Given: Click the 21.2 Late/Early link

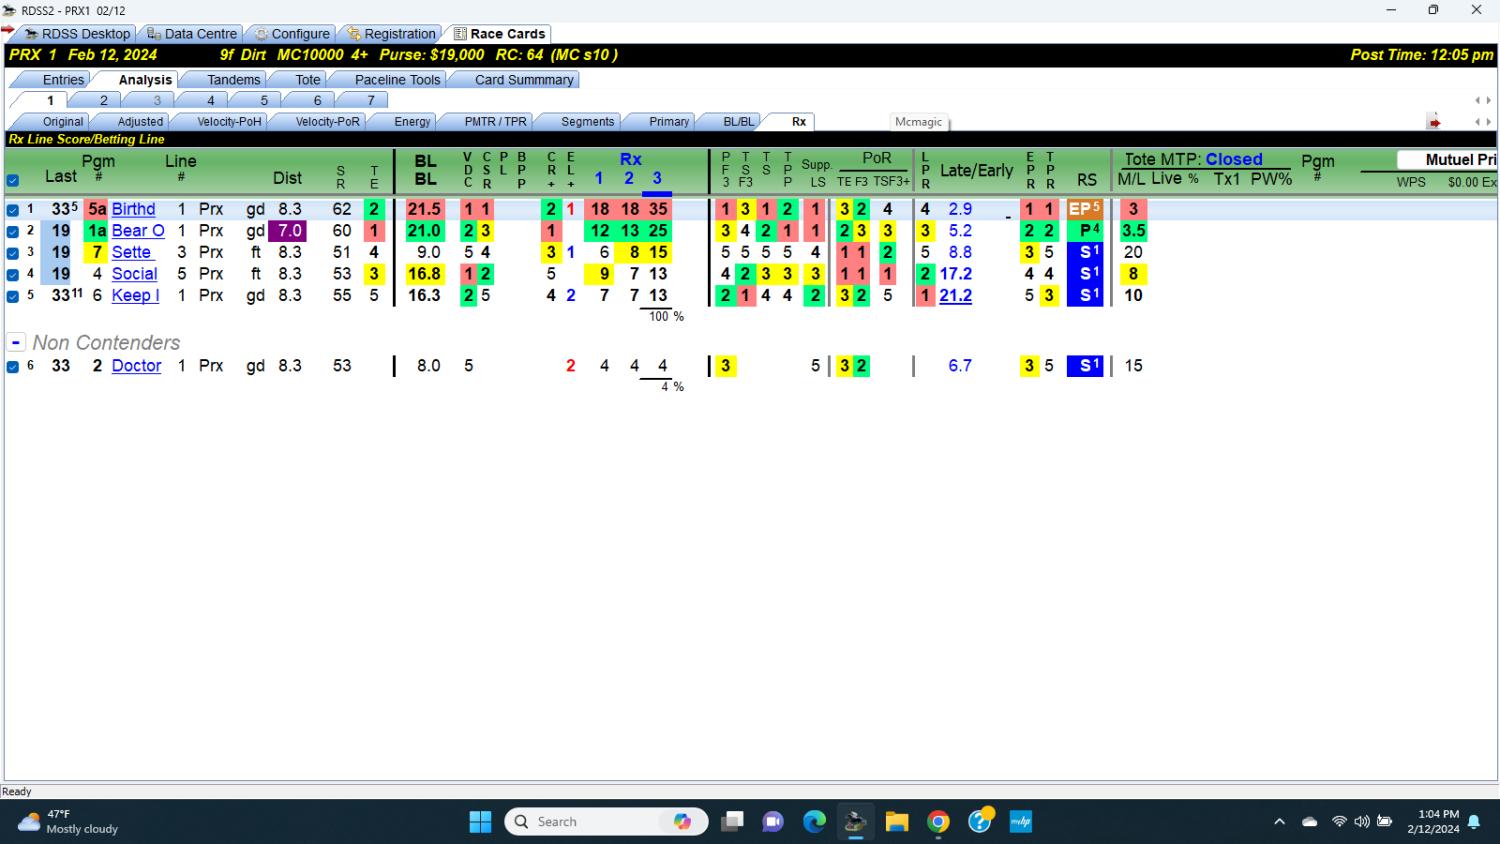Looking at the screenshot, I should pos(955,296).
